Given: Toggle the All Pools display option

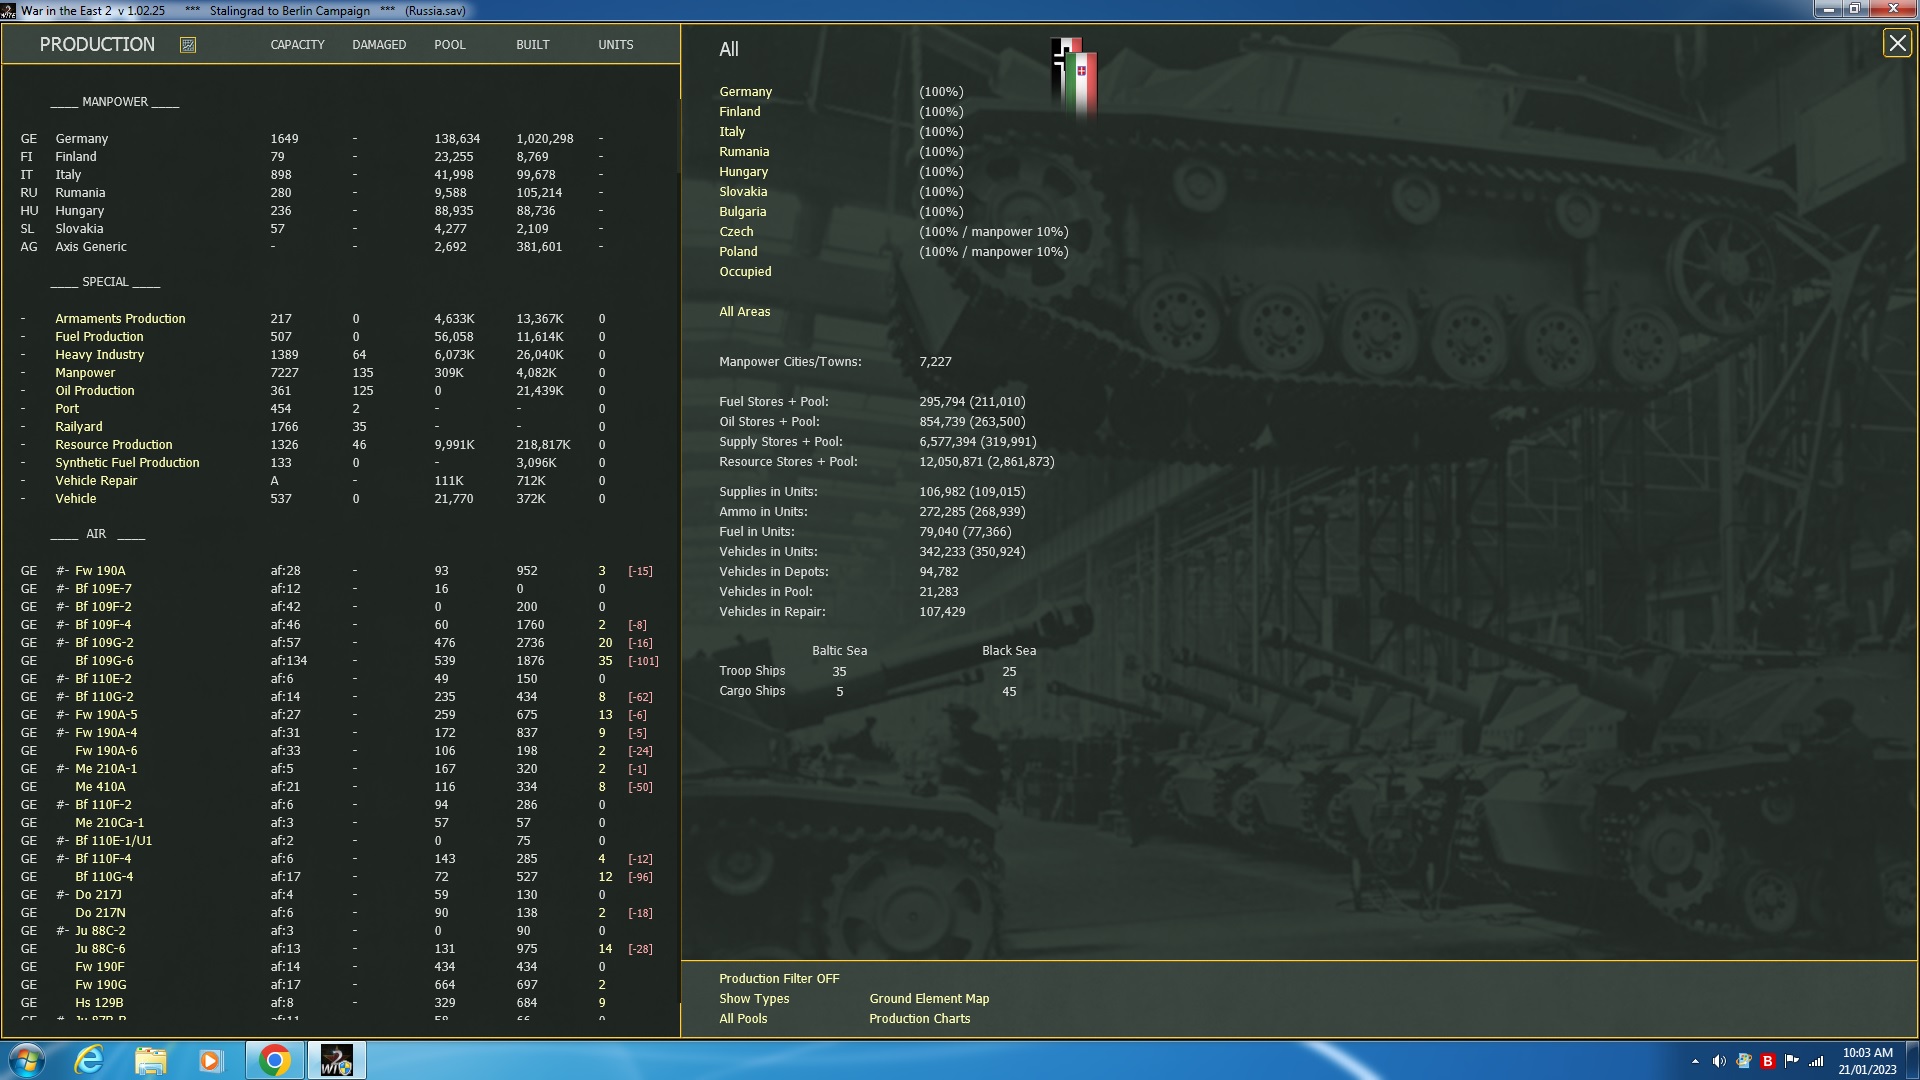Looking at the screenshot, I should (x=742, y=1018).
